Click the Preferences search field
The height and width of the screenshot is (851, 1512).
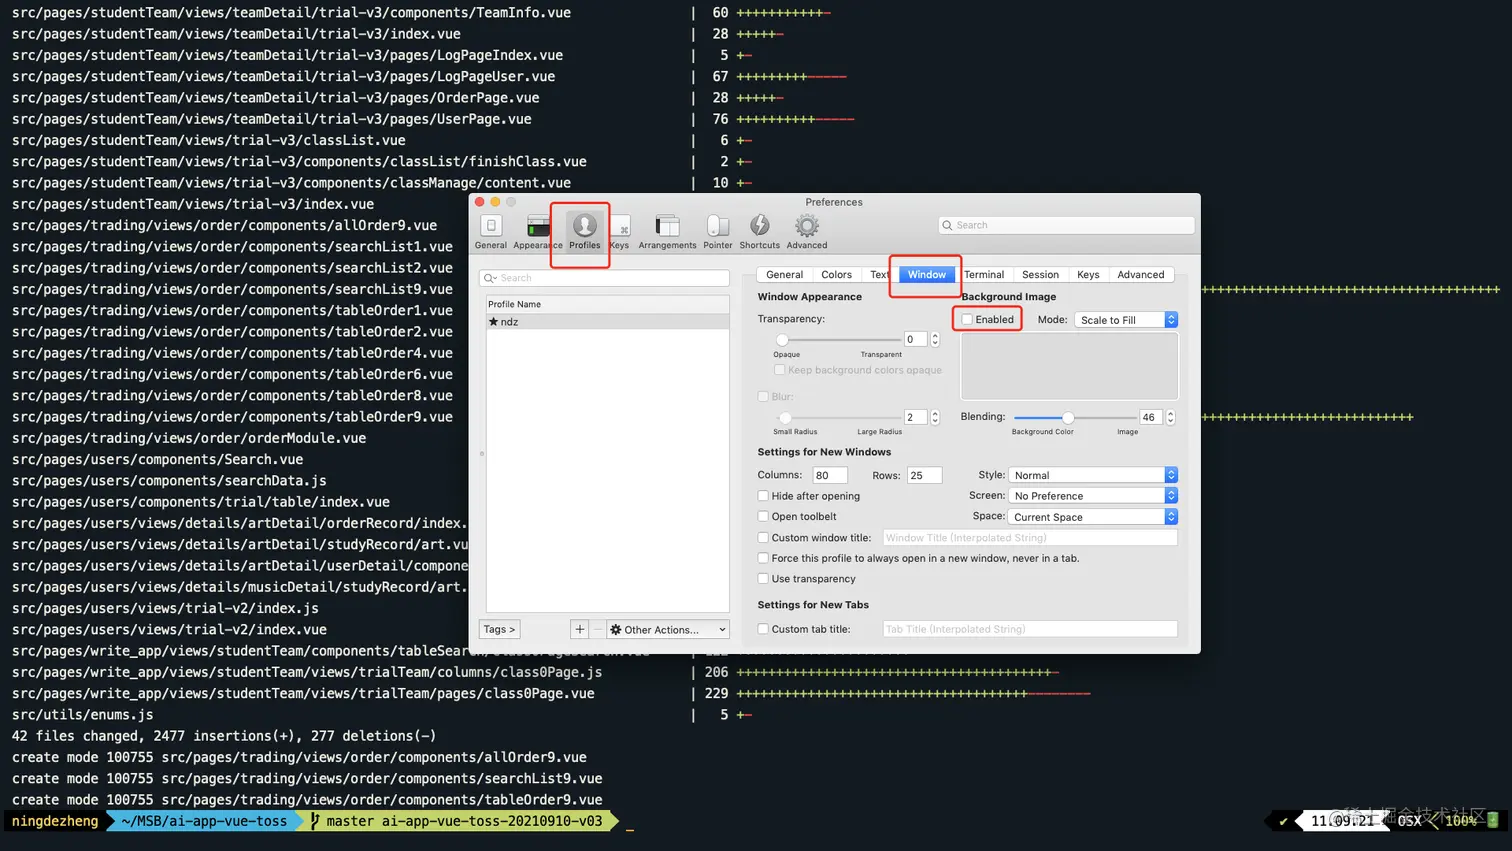click(x=1066, y=225)
